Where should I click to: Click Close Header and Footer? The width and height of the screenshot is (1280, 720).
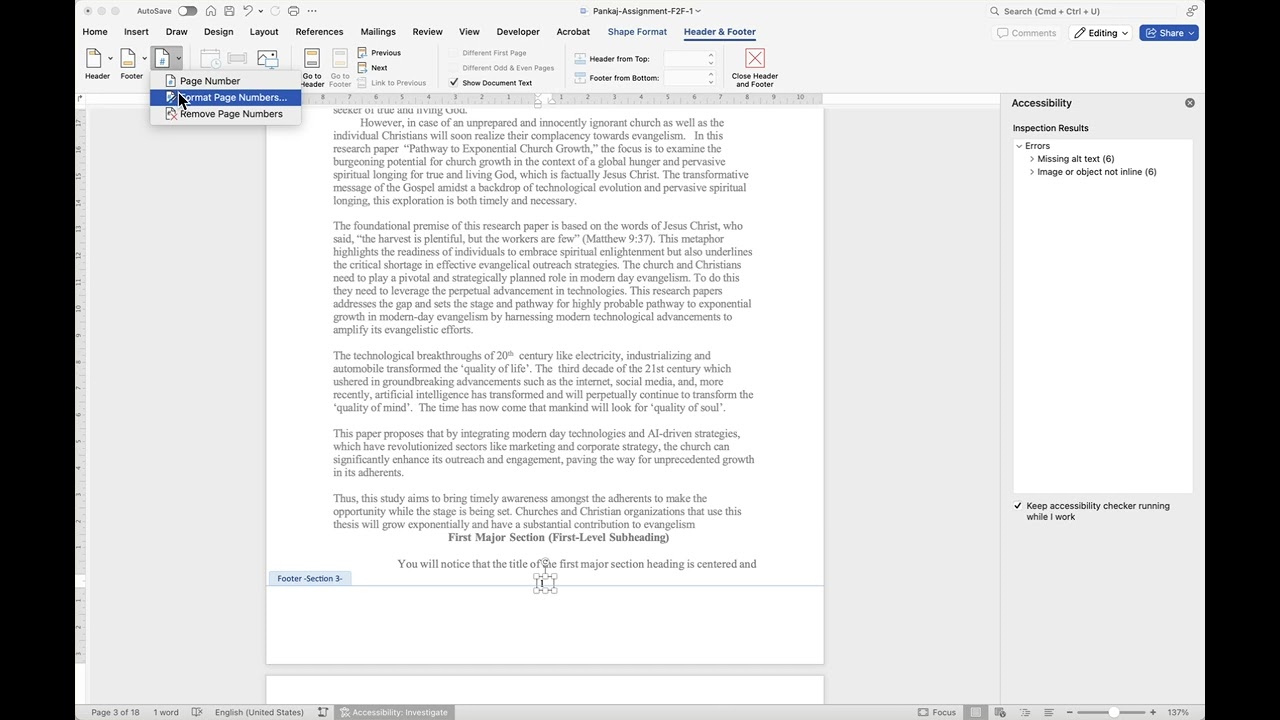point(755,68)
